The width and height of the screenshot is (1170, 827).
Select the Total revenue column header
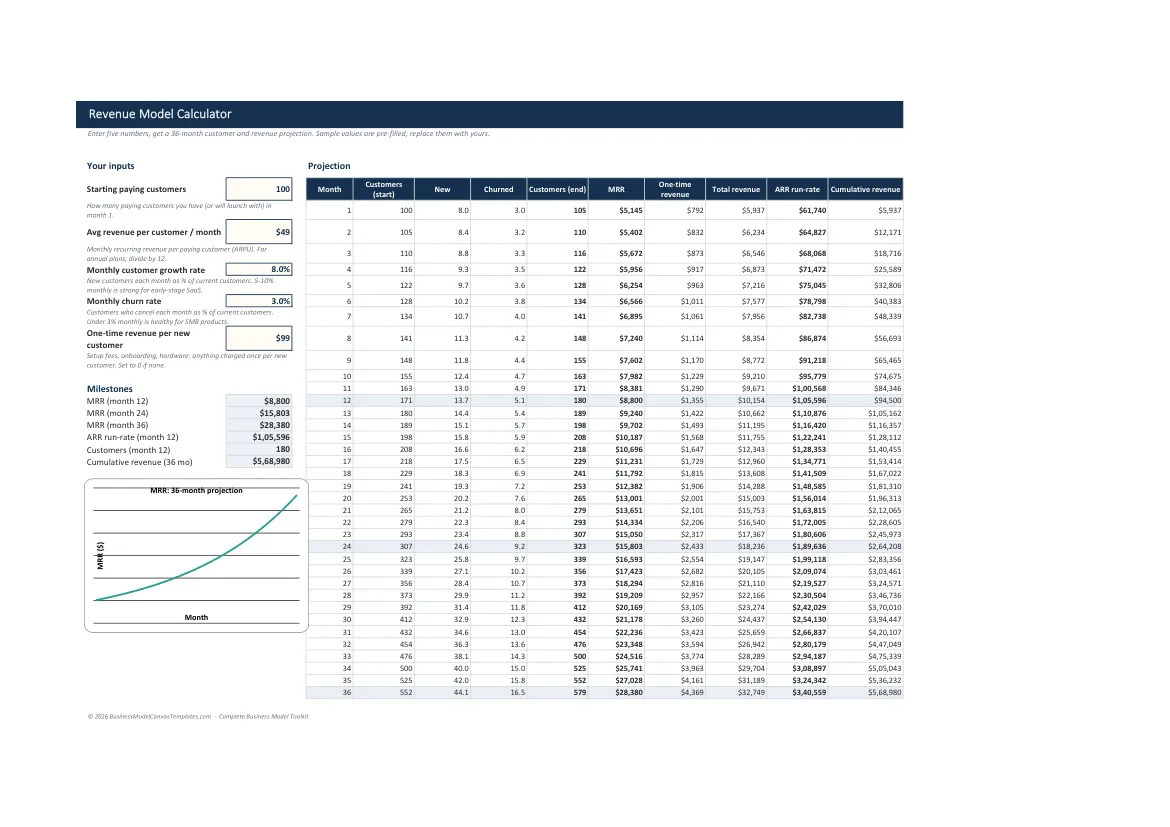pyautogui.click(x=736, y=190)
